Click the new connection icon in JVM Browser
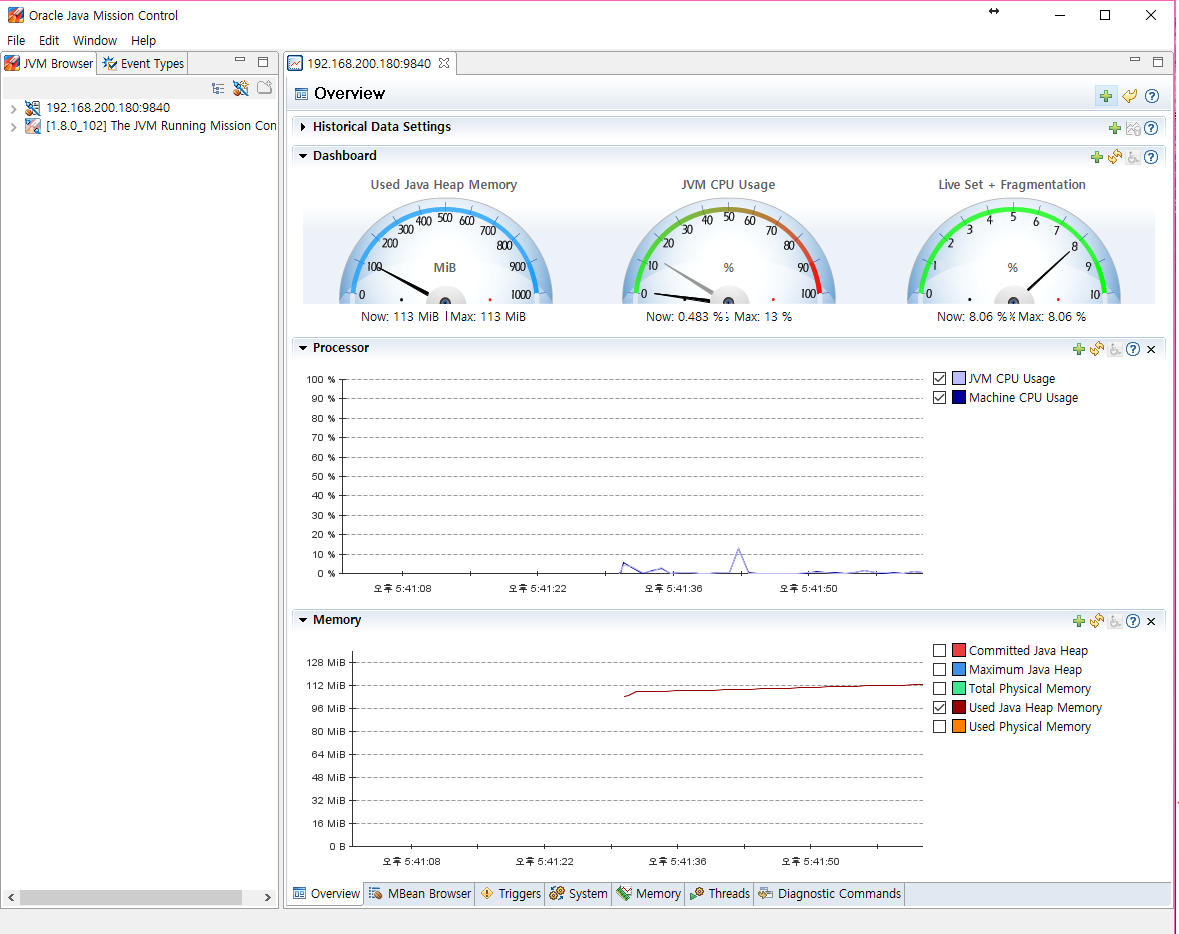 pyautogui.click(x=241, y=89)
